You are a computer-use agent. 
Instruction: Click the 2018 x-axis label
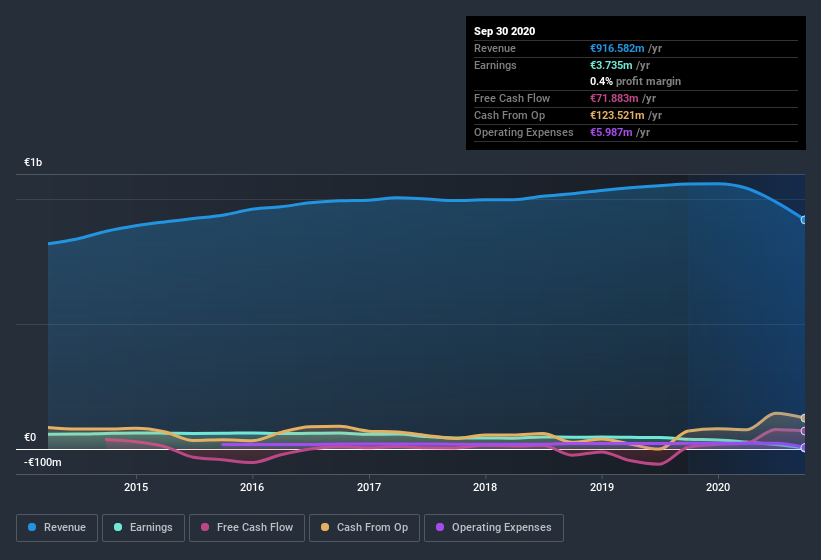click(485, 487)
